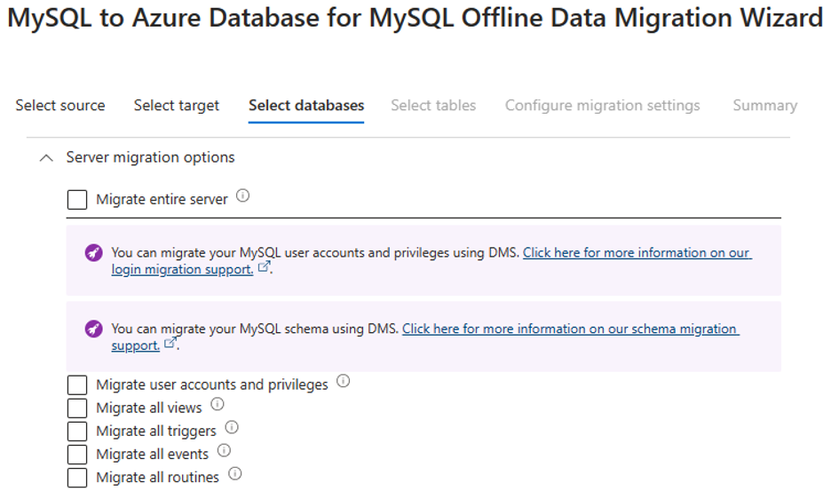Click info icon beside Migrate all triggers

231,428
